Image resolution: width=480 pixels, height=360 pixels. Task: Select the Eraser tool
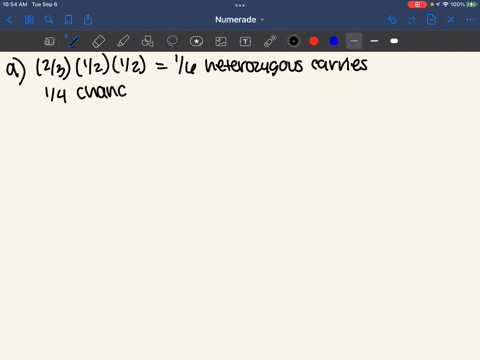click(98, 41)
